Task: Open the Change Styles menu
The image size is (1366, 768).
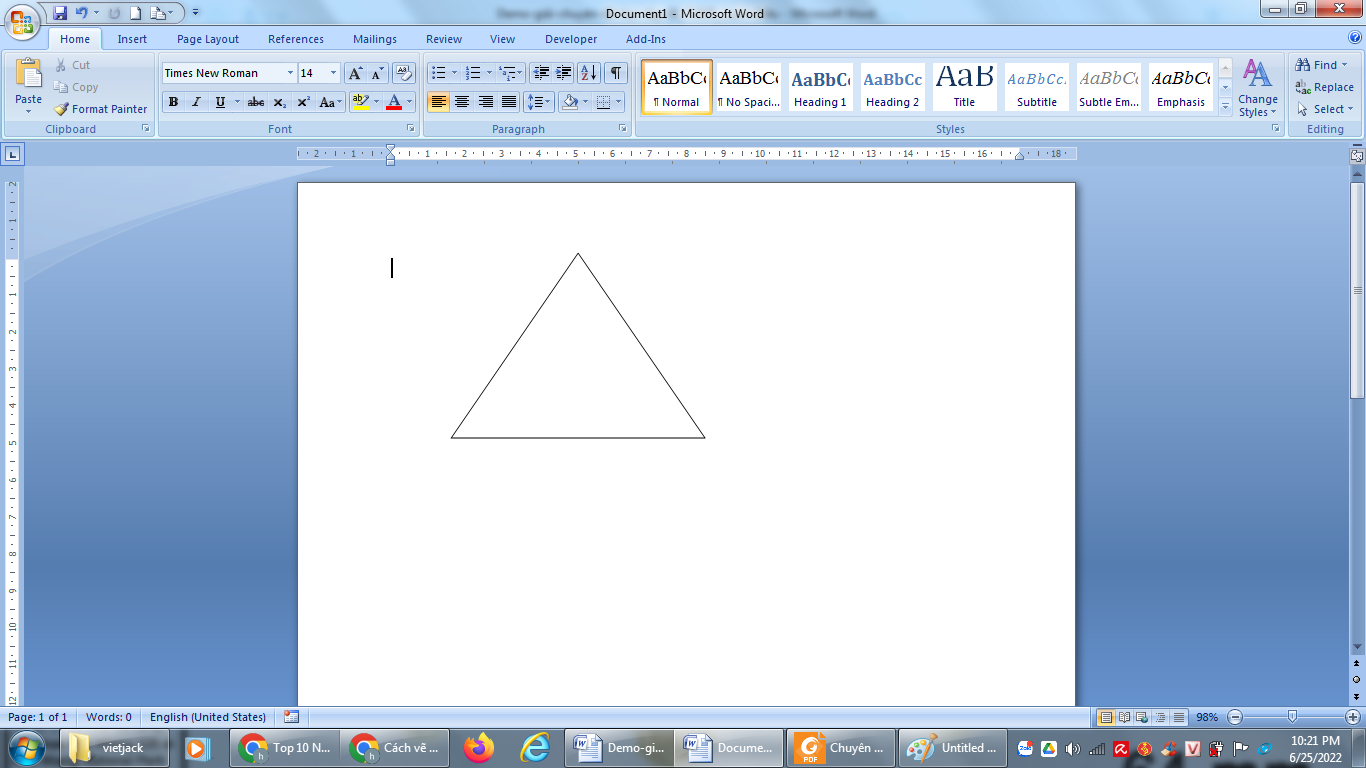Action: [x=1257, y=89]
